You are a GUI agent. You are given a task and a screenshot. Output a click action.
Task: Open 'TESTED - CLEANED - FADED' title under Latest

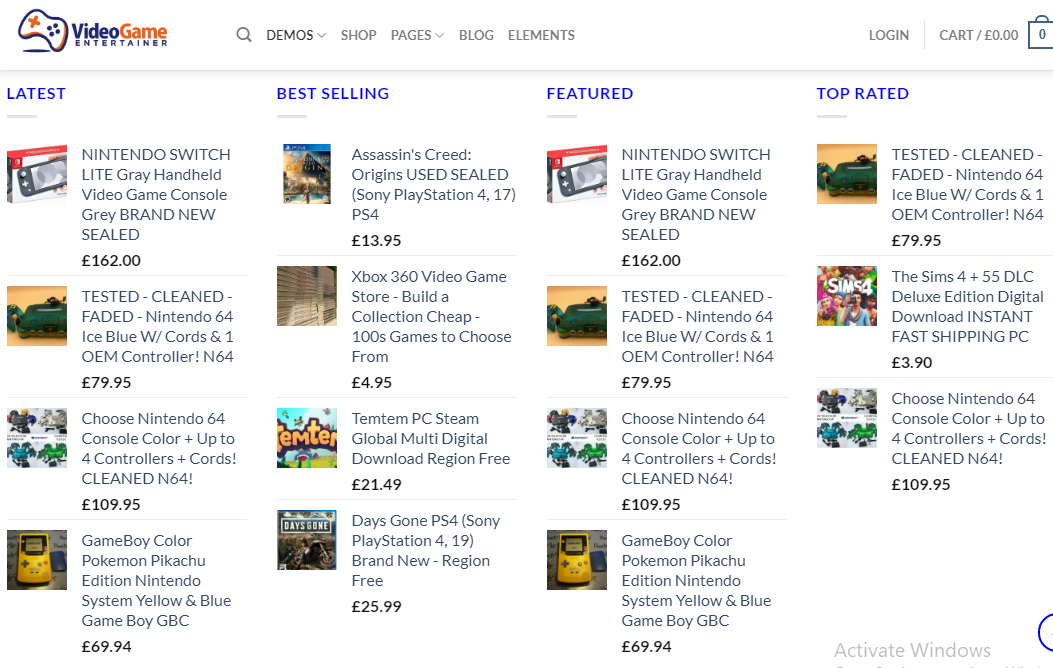pos(158,327)
